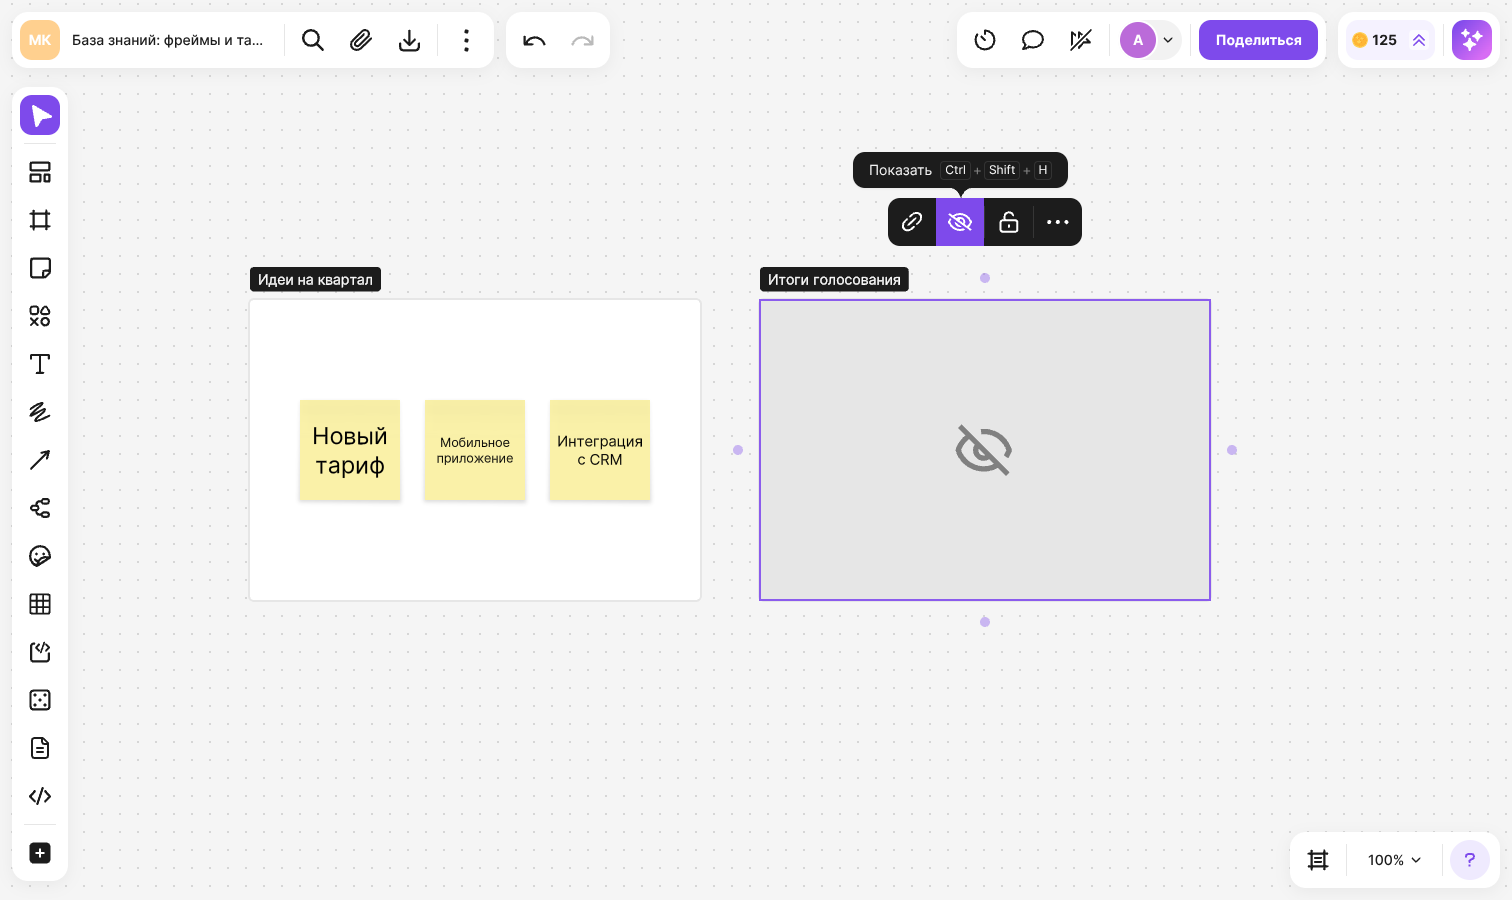1512x900 pixels.
Task: Select the Мобильное приложение sticky note
Action: pos(475,450)
